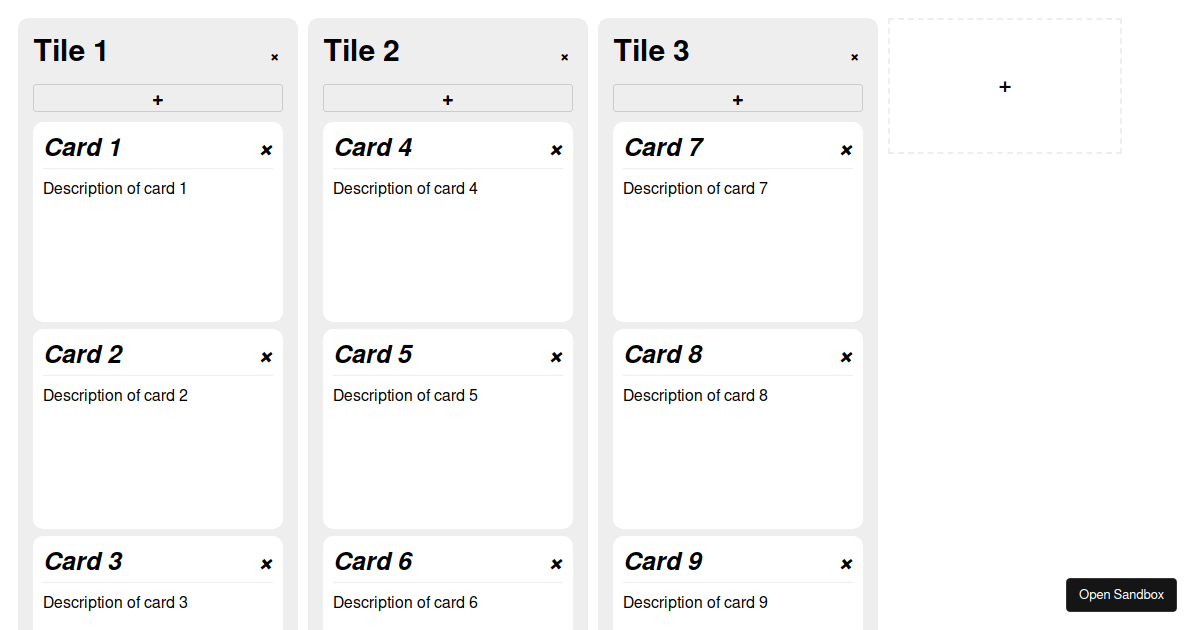Image resolution: width=1200 pixels, height=630 pixels.
Task: Add a new card to Tile 3
Action: 737,98
